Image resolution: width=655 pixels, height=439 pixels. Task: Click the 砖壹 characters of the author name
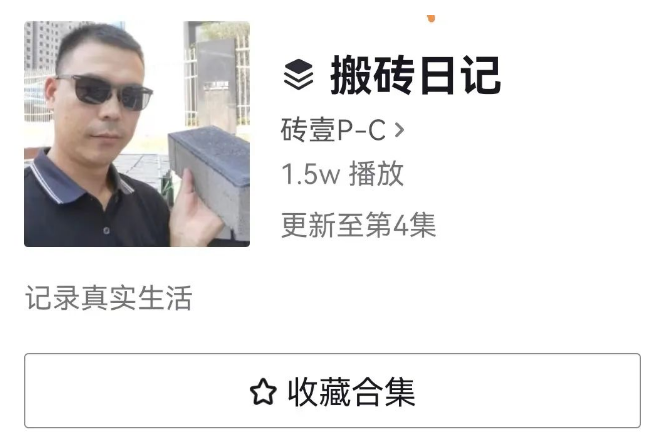point(308,130)
